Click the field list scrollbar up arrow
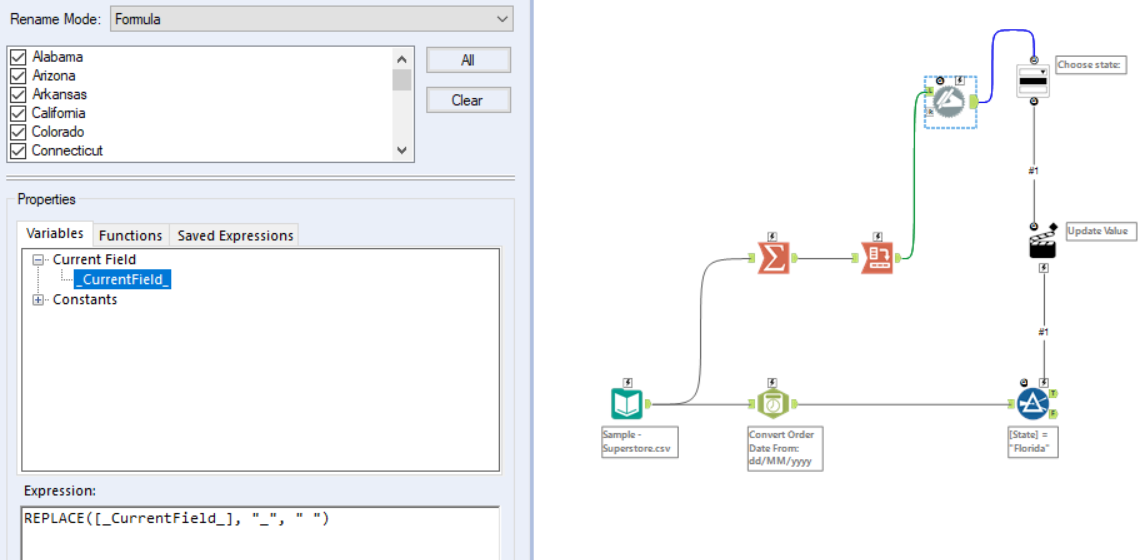The image size is (1147, 560). 401,59
